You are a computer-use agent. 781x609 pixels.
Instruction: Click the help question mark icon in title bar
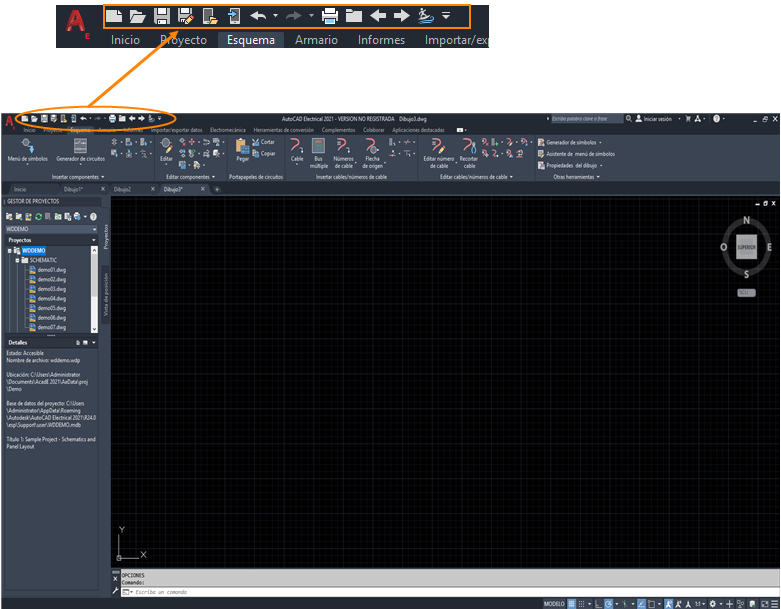[716, 119]
